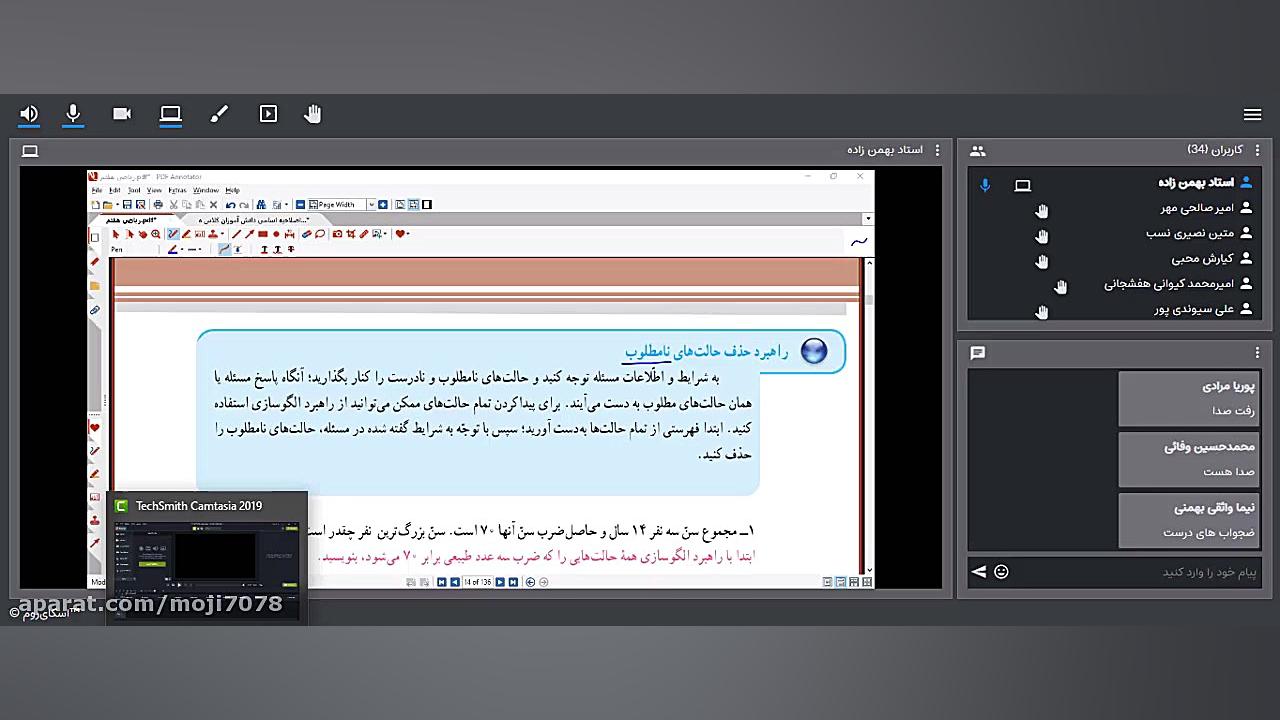Open the Stamp tool
The height and width of the screenshot is (720, 1280).
[x=213, y=236]
